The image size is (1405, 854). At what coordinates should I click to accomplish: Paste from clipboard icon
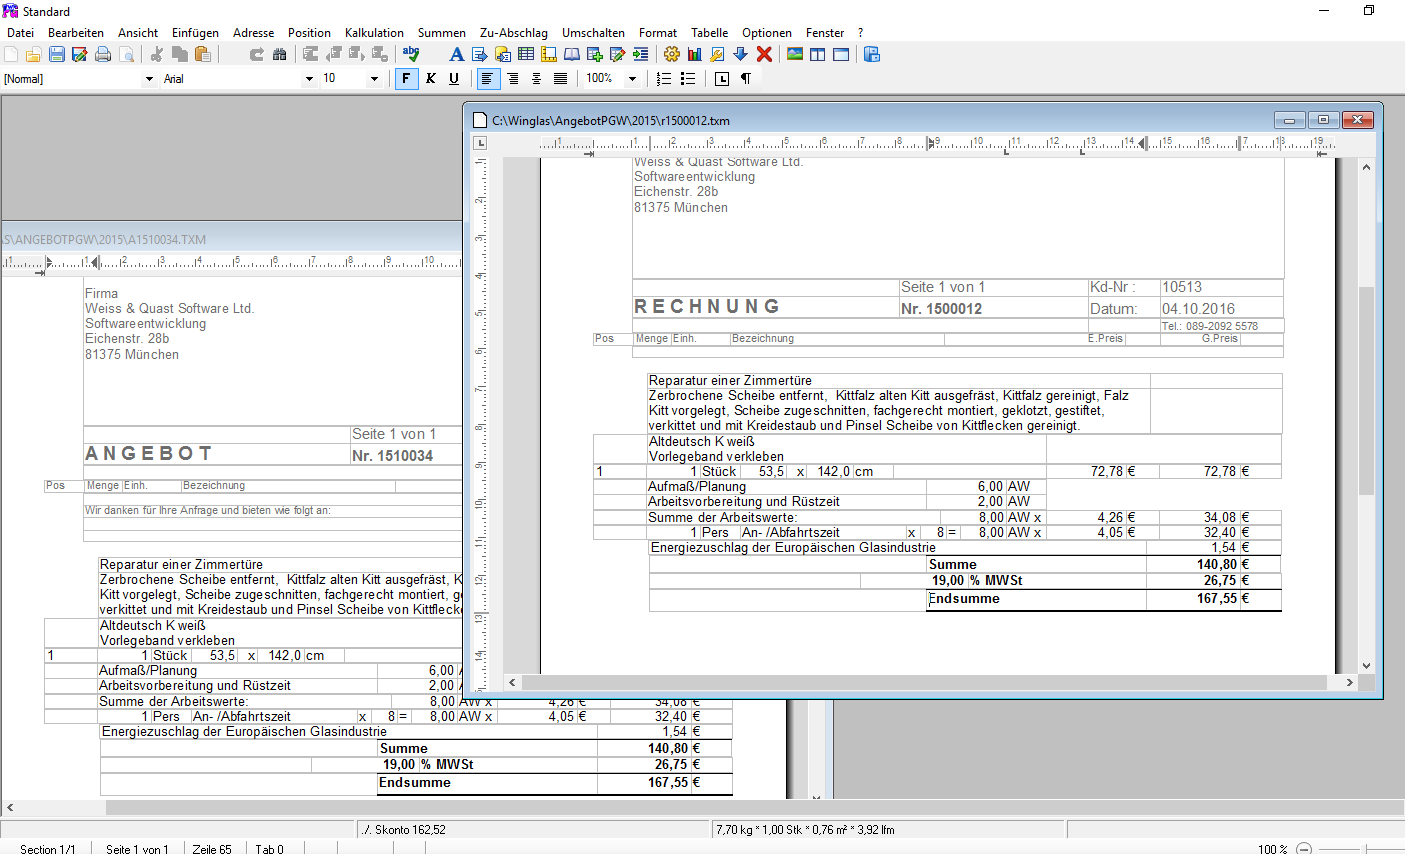point(203,54)
